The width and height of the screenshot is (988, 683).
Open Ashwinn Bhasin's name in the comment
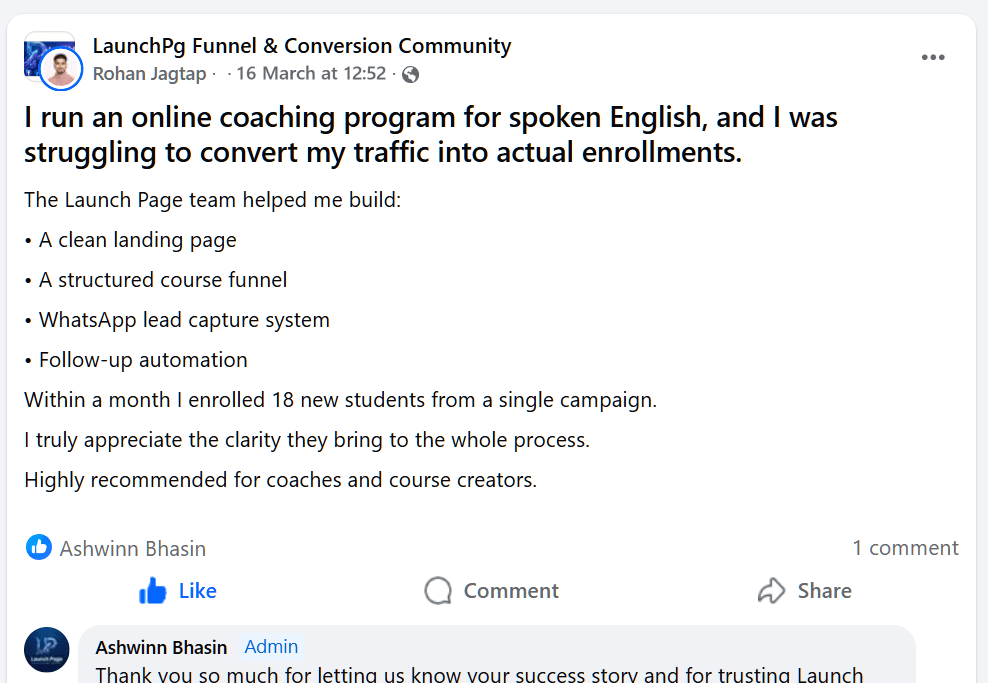point(161,647)
